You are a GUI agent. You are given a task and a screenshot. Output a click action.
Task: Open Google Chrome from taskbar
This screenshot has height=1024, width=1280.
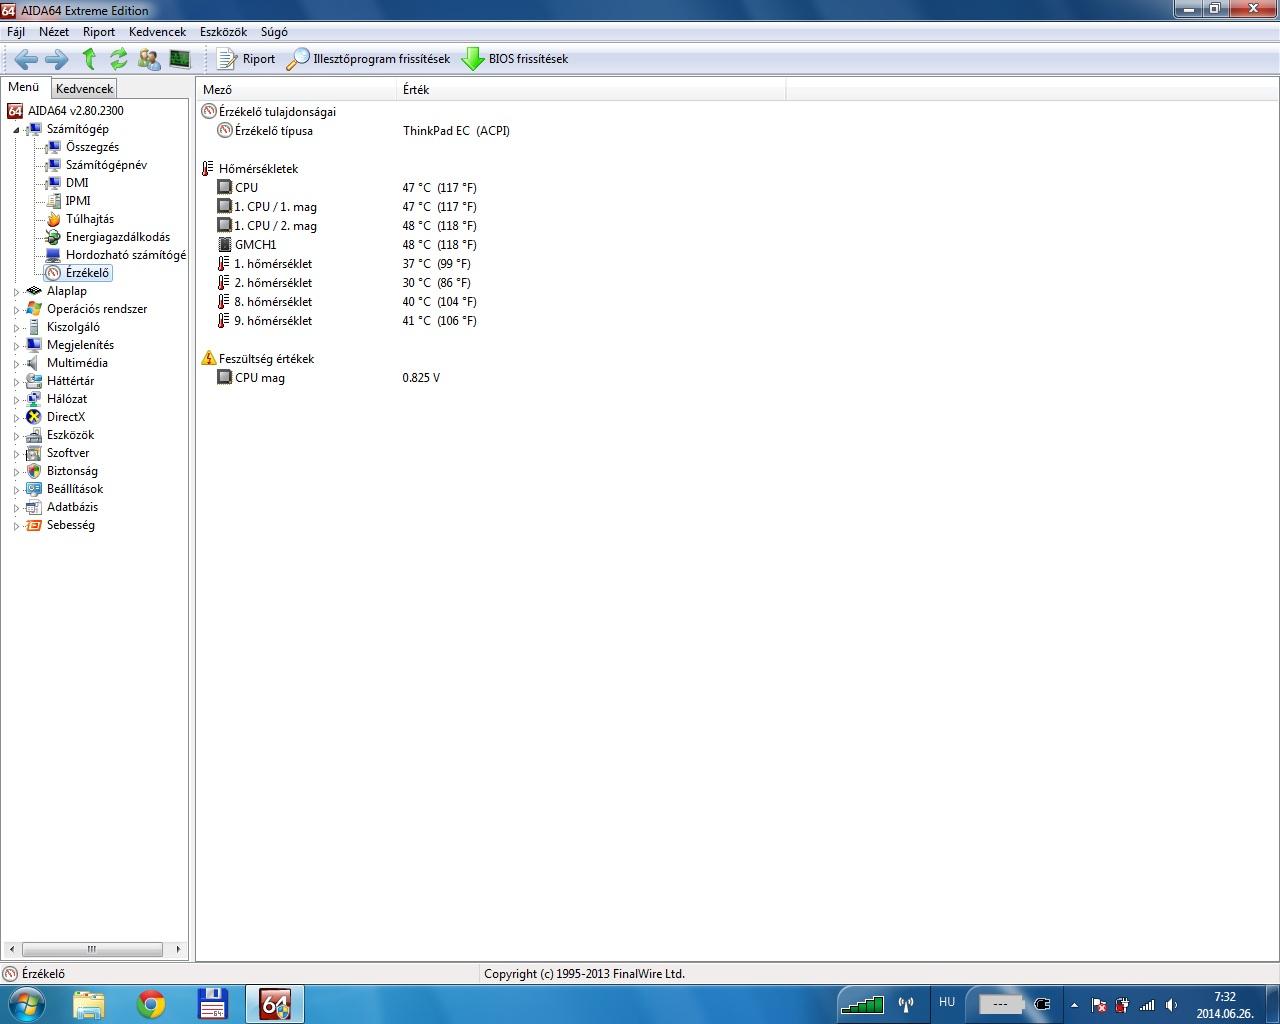pyautogui.click(x=151, y=1004)
